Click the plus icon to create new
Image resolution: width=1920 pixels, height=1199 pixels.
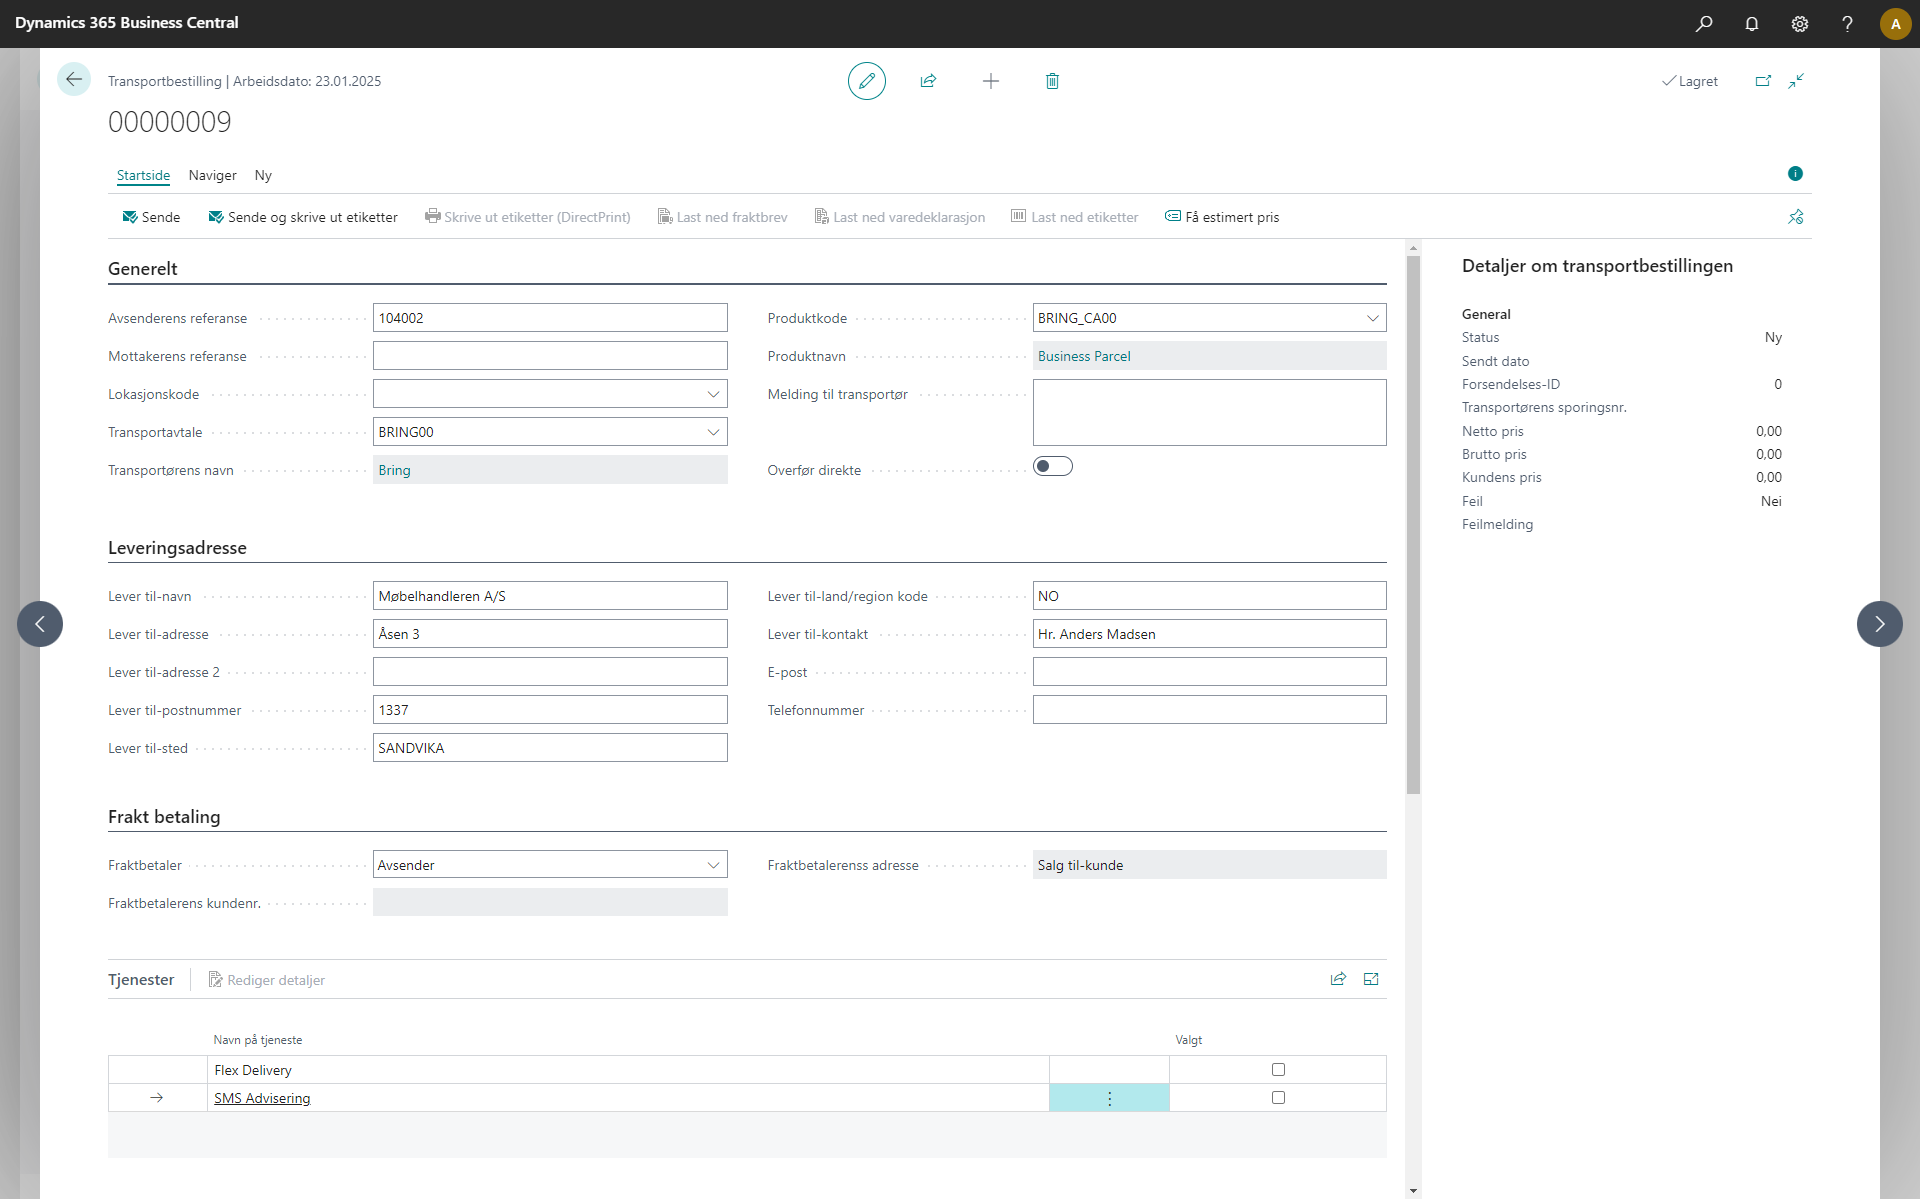click(x=990, y=81)
